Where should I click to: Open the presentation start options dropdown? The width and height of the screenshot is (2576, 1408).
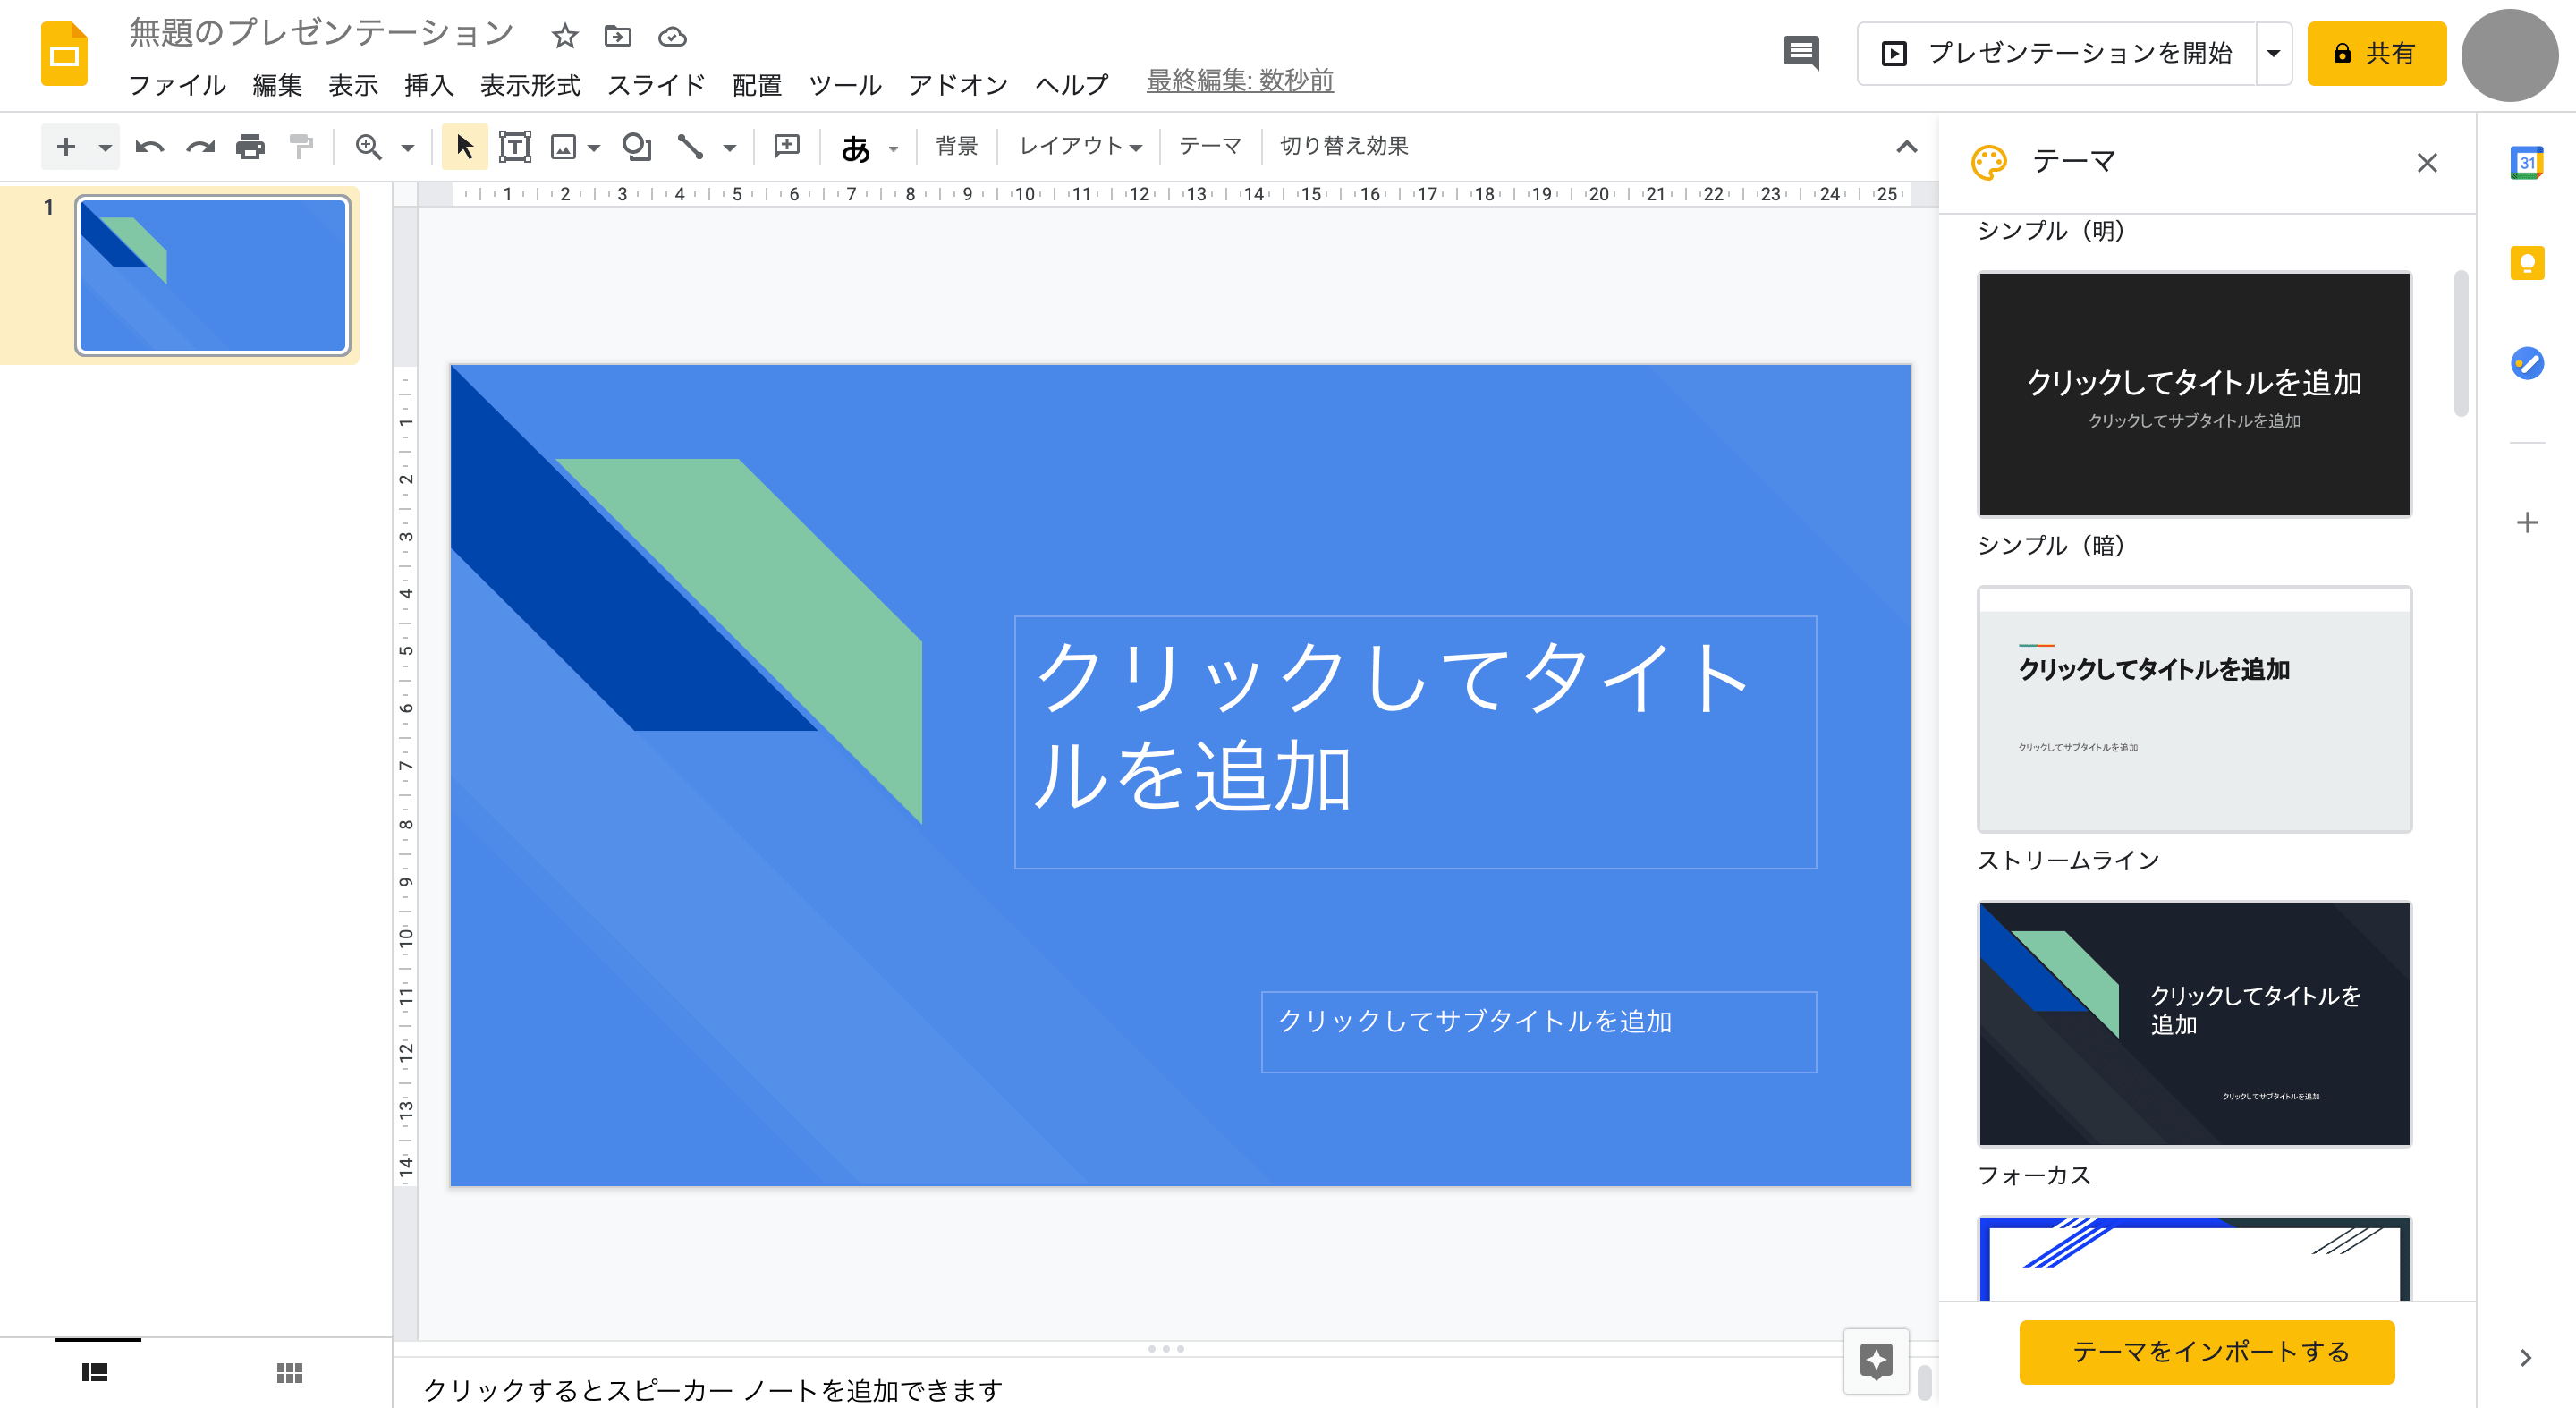point(2273,53)
